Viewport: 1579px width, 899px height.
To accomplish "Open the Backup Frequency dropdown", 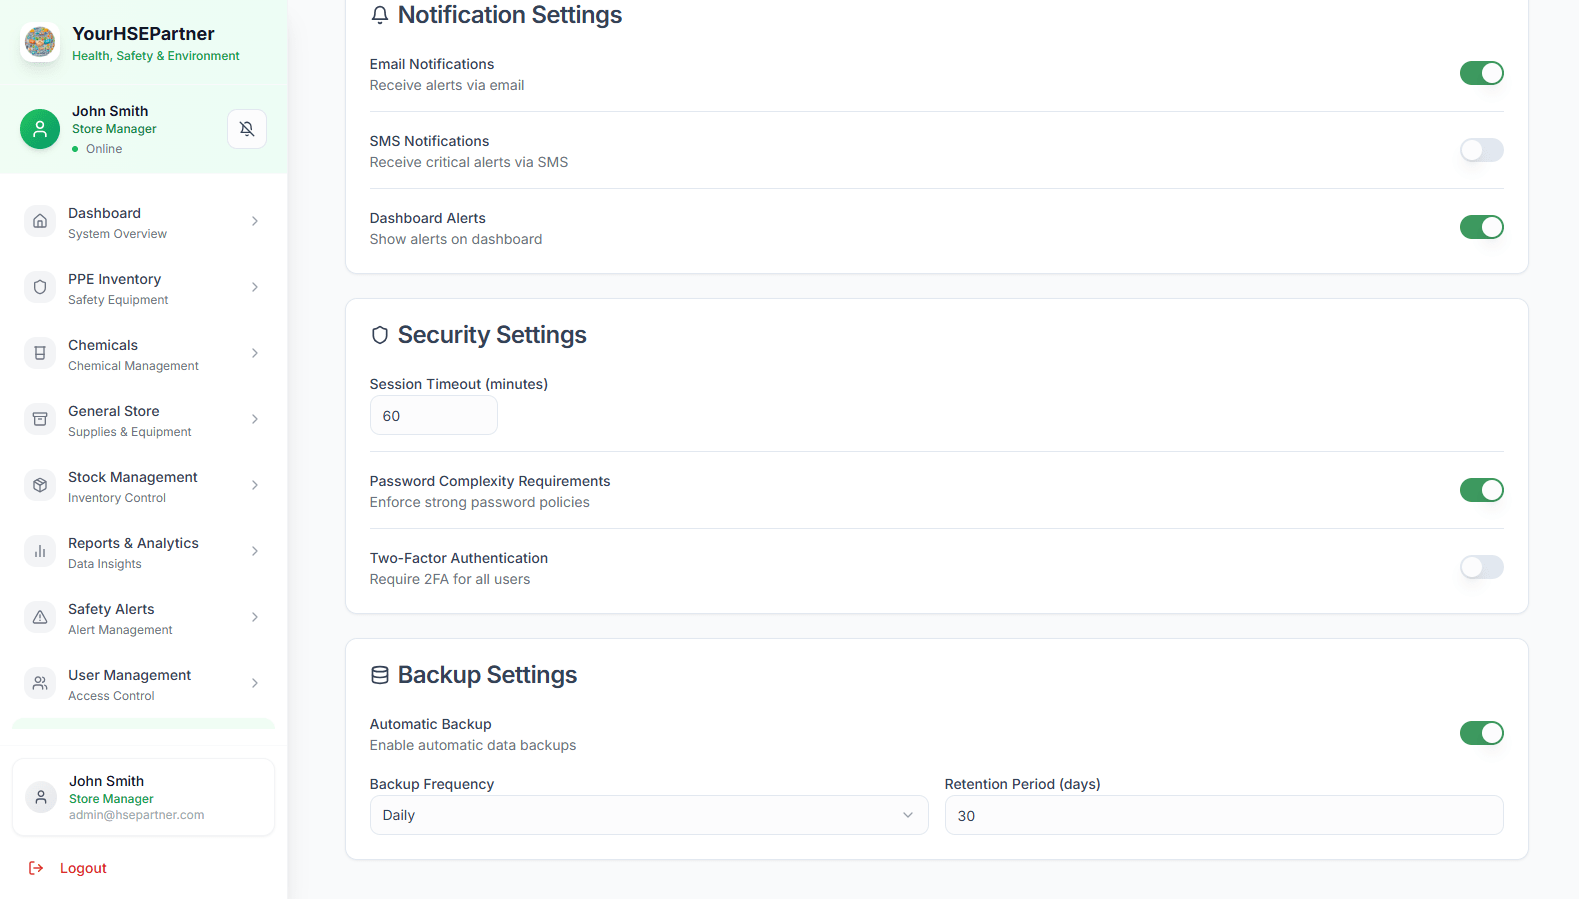I will [x=648, y=815].
